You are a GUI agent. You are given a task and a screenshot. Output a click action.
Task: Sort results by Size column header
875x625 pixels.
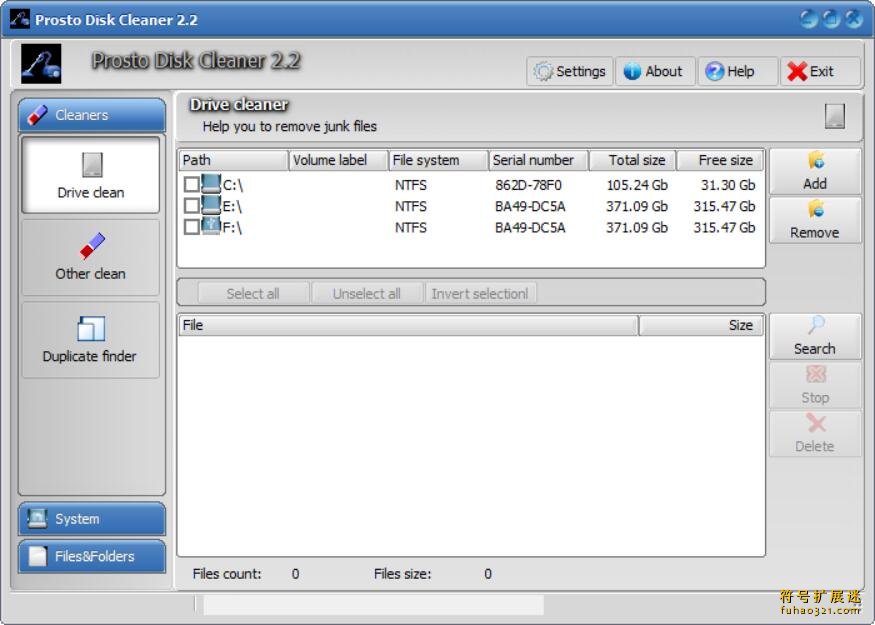(x=701, y=325)
